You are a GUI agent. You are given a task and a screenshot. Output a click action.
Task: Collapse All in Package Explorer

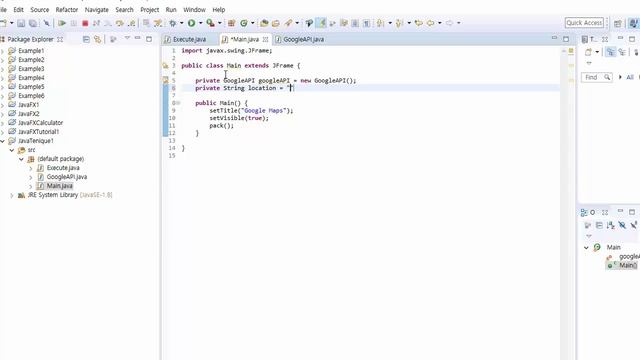pyautogui.click(x=86, y=39)
